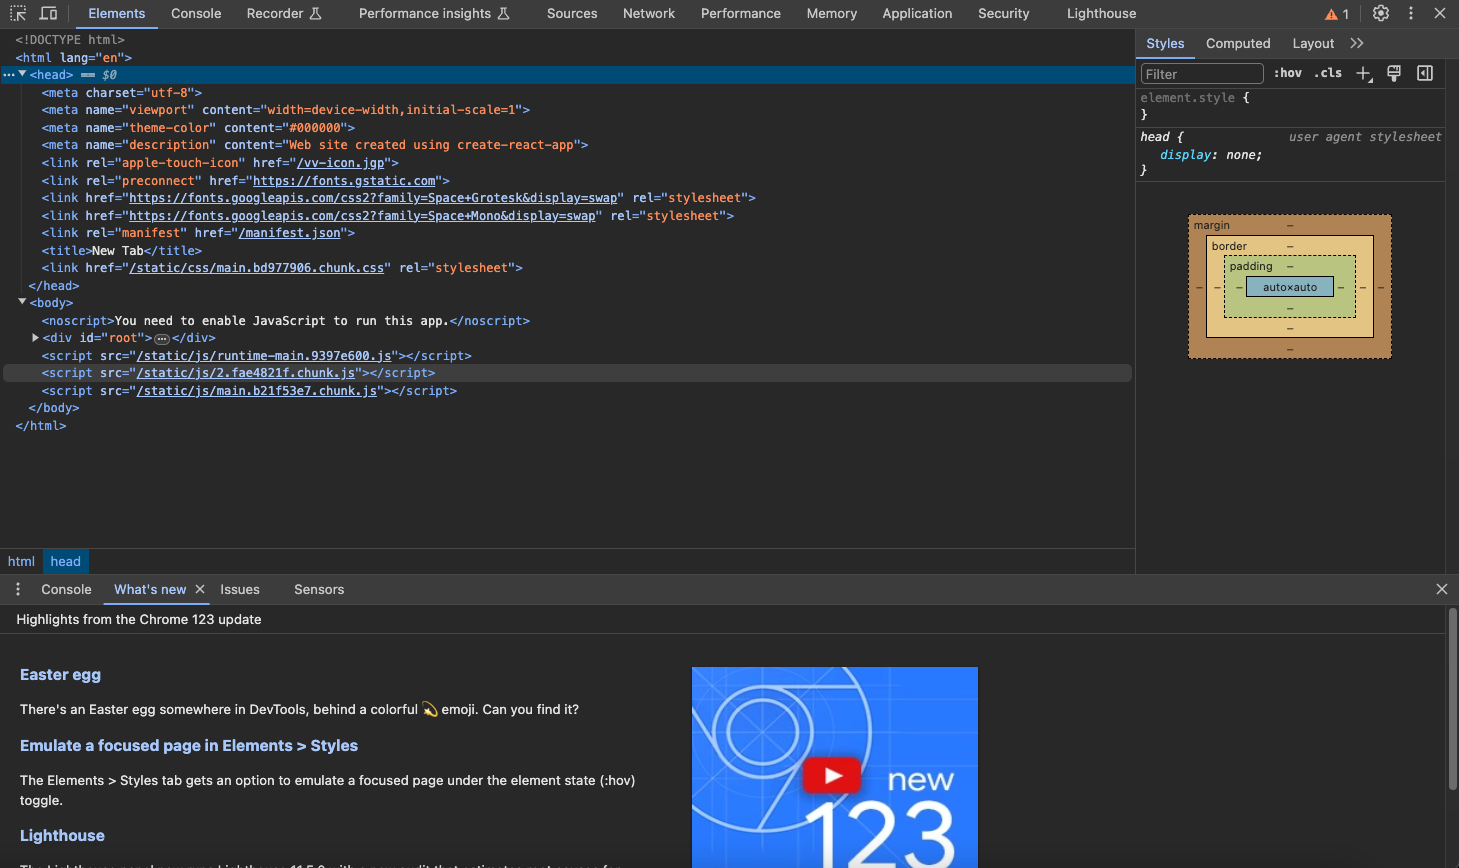This screenshot has height=868, width=1459.
Task: Collapse the body element node
Action: click(22, 302)
